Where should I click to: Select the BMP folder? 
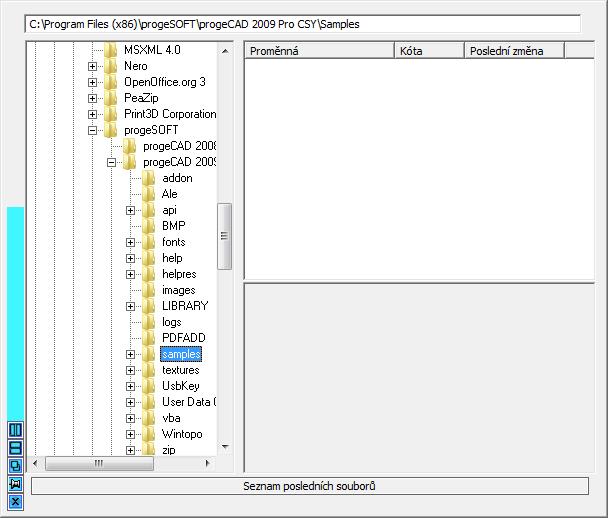pos(174,226)
